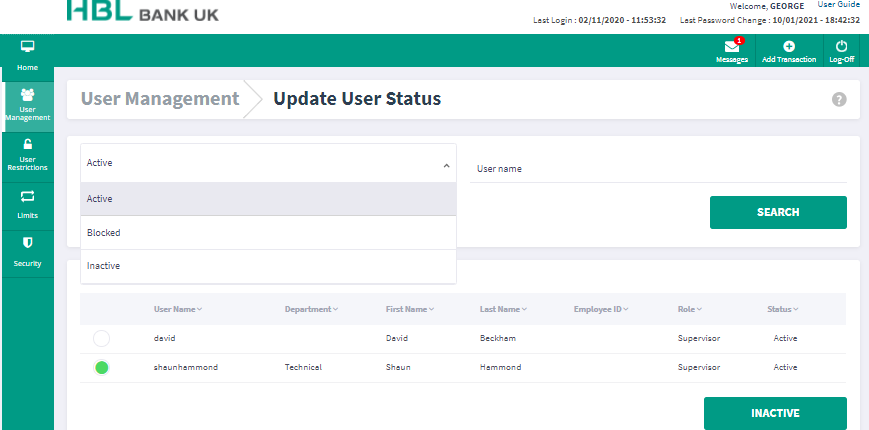The width and height of the screenshot is (869, 430).
Task: Click the Security sidebar label
Action: pos(28,264)
